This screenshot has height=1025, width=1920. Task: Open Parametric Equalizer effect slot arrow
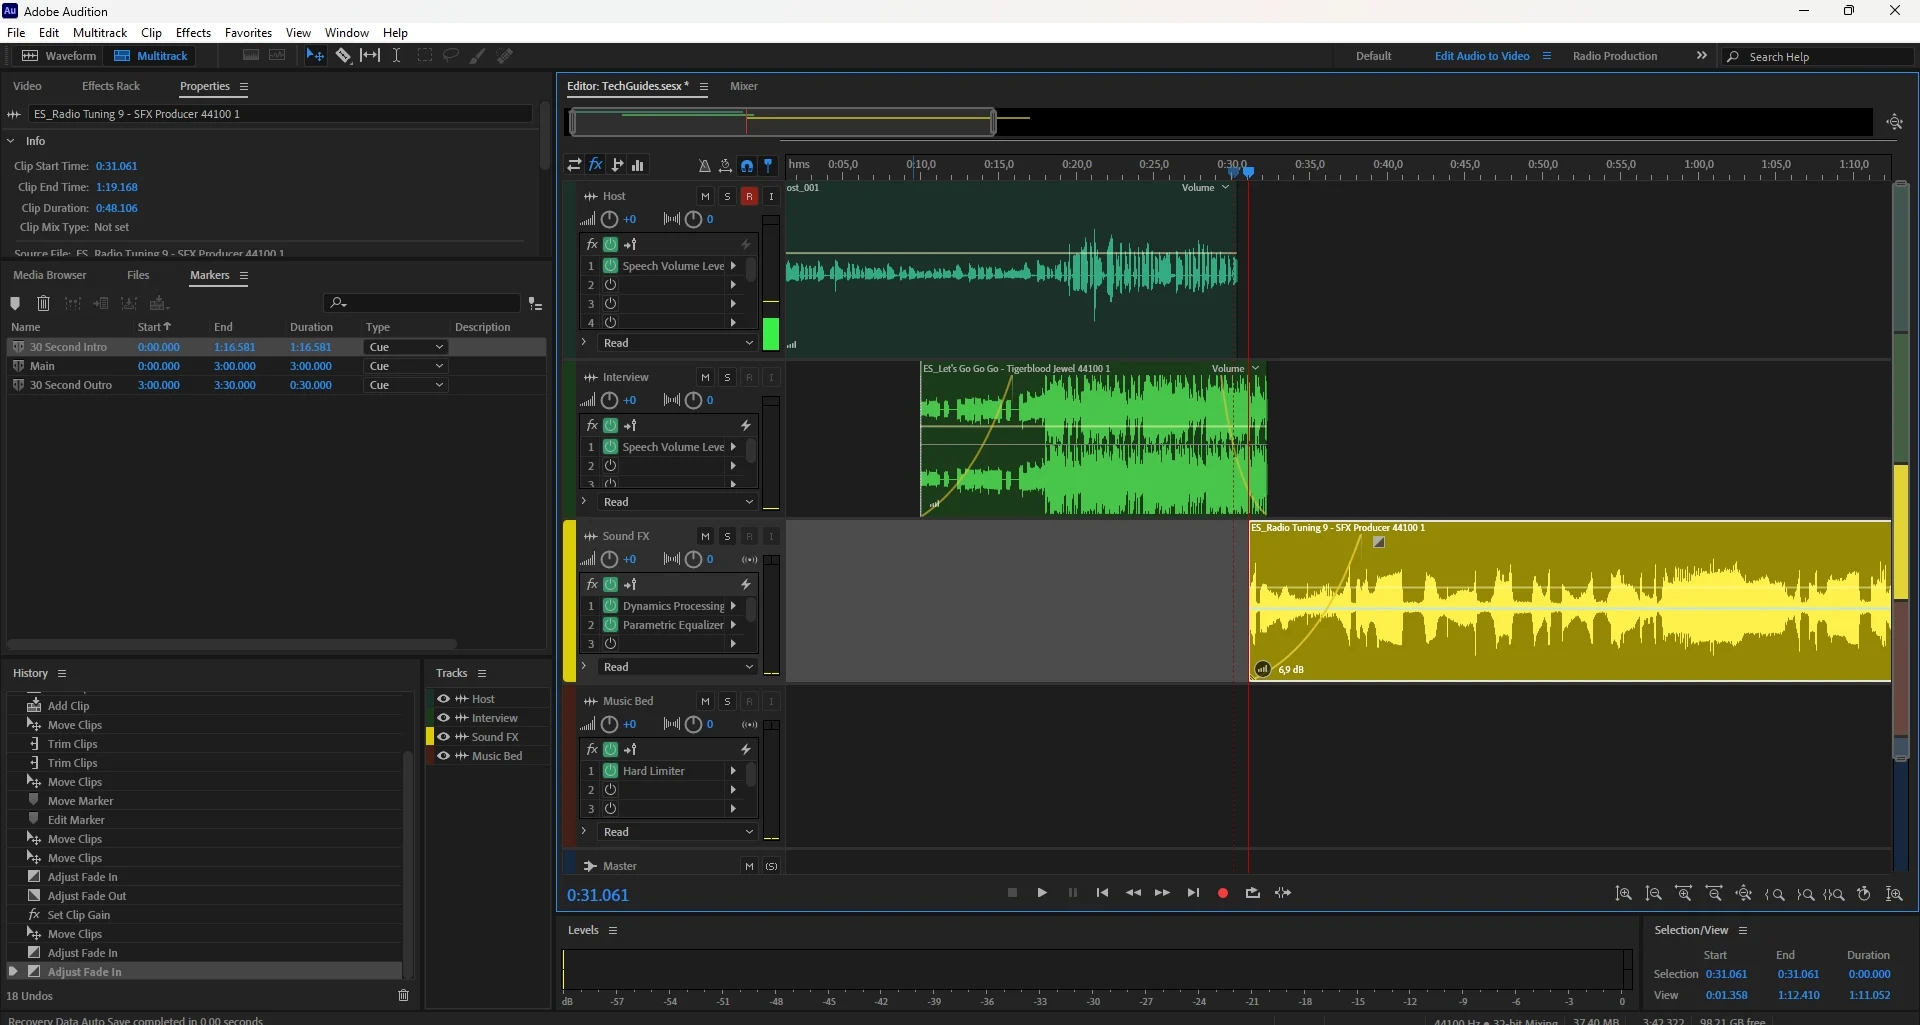733,625
